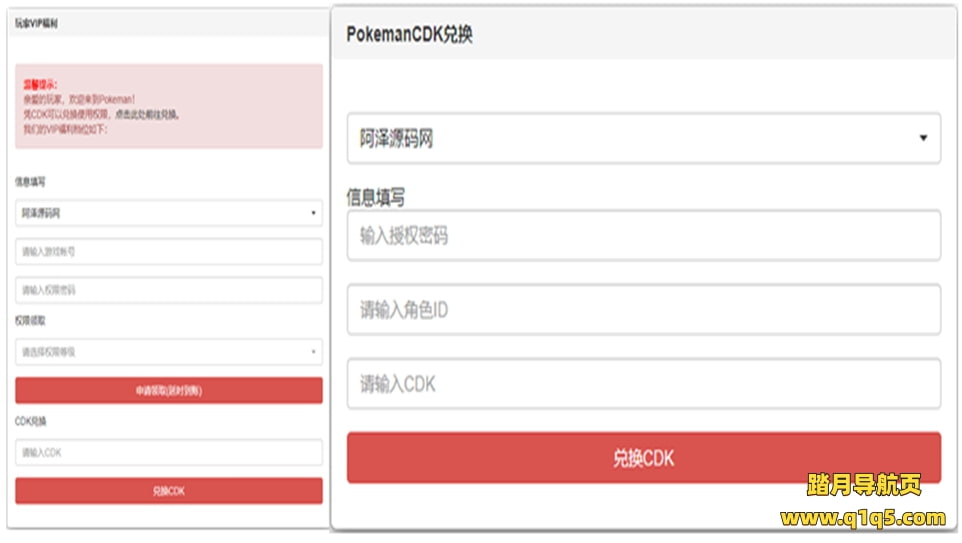Click the pink 温馨提示 notice box
962x543 pixels.
168,106
